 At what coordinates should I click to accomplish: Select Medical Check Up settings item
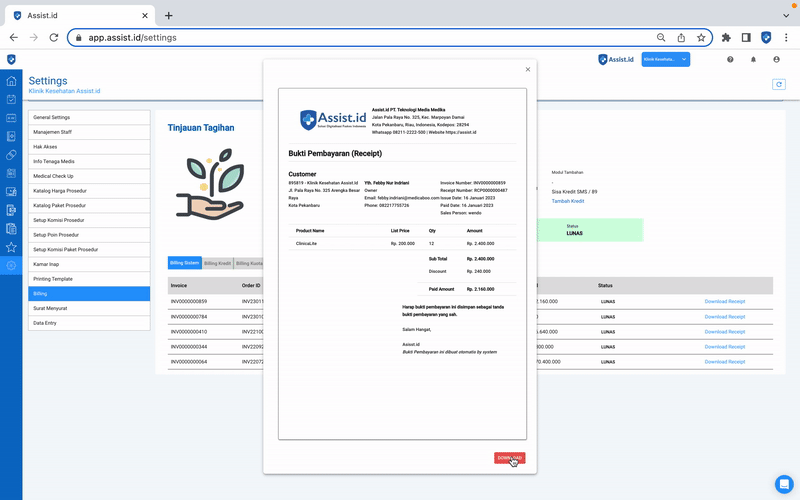(x=89, y=176)
